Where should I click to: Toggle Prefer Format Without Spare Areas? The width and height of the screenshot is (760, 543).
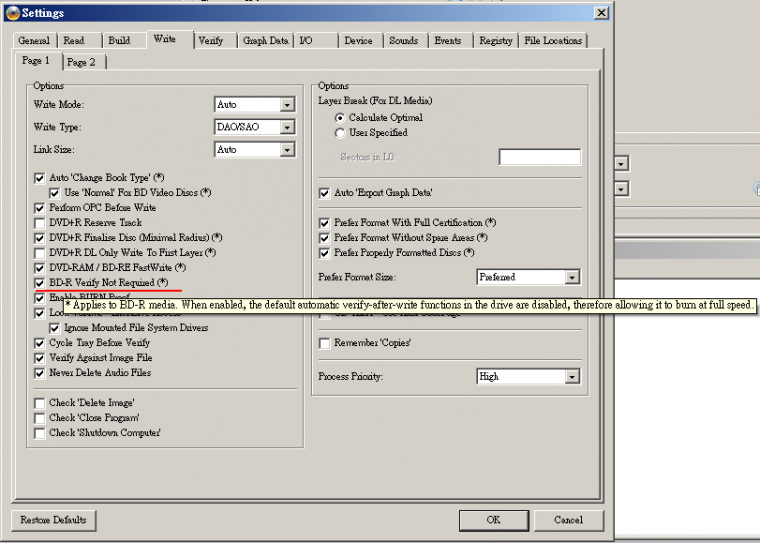pos(325,238)
